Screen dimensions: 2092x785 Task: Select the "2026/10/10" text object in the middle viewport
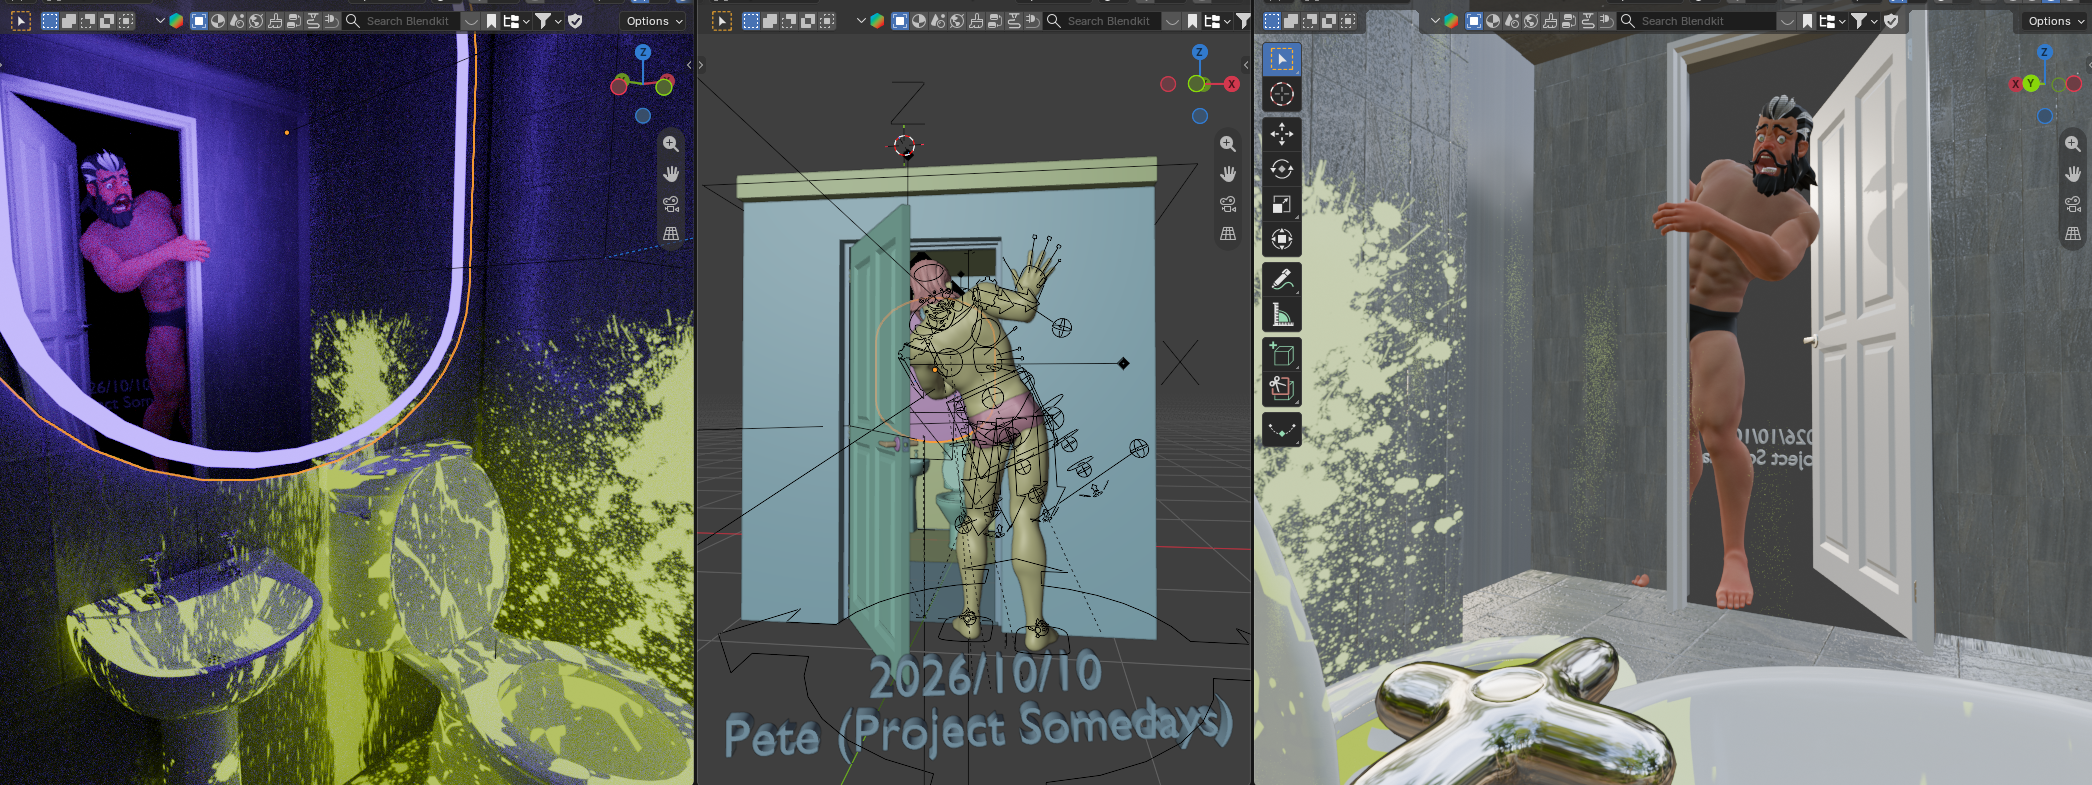click(x=986, y=675)
